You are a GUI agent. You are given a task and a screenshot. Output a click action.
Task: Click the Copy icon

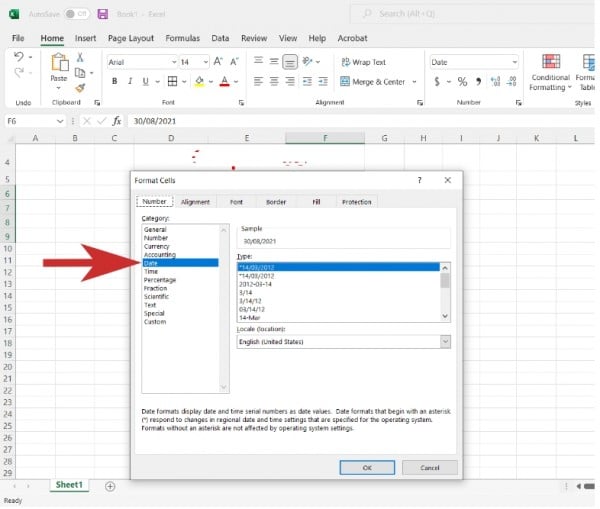pos(80,73)
